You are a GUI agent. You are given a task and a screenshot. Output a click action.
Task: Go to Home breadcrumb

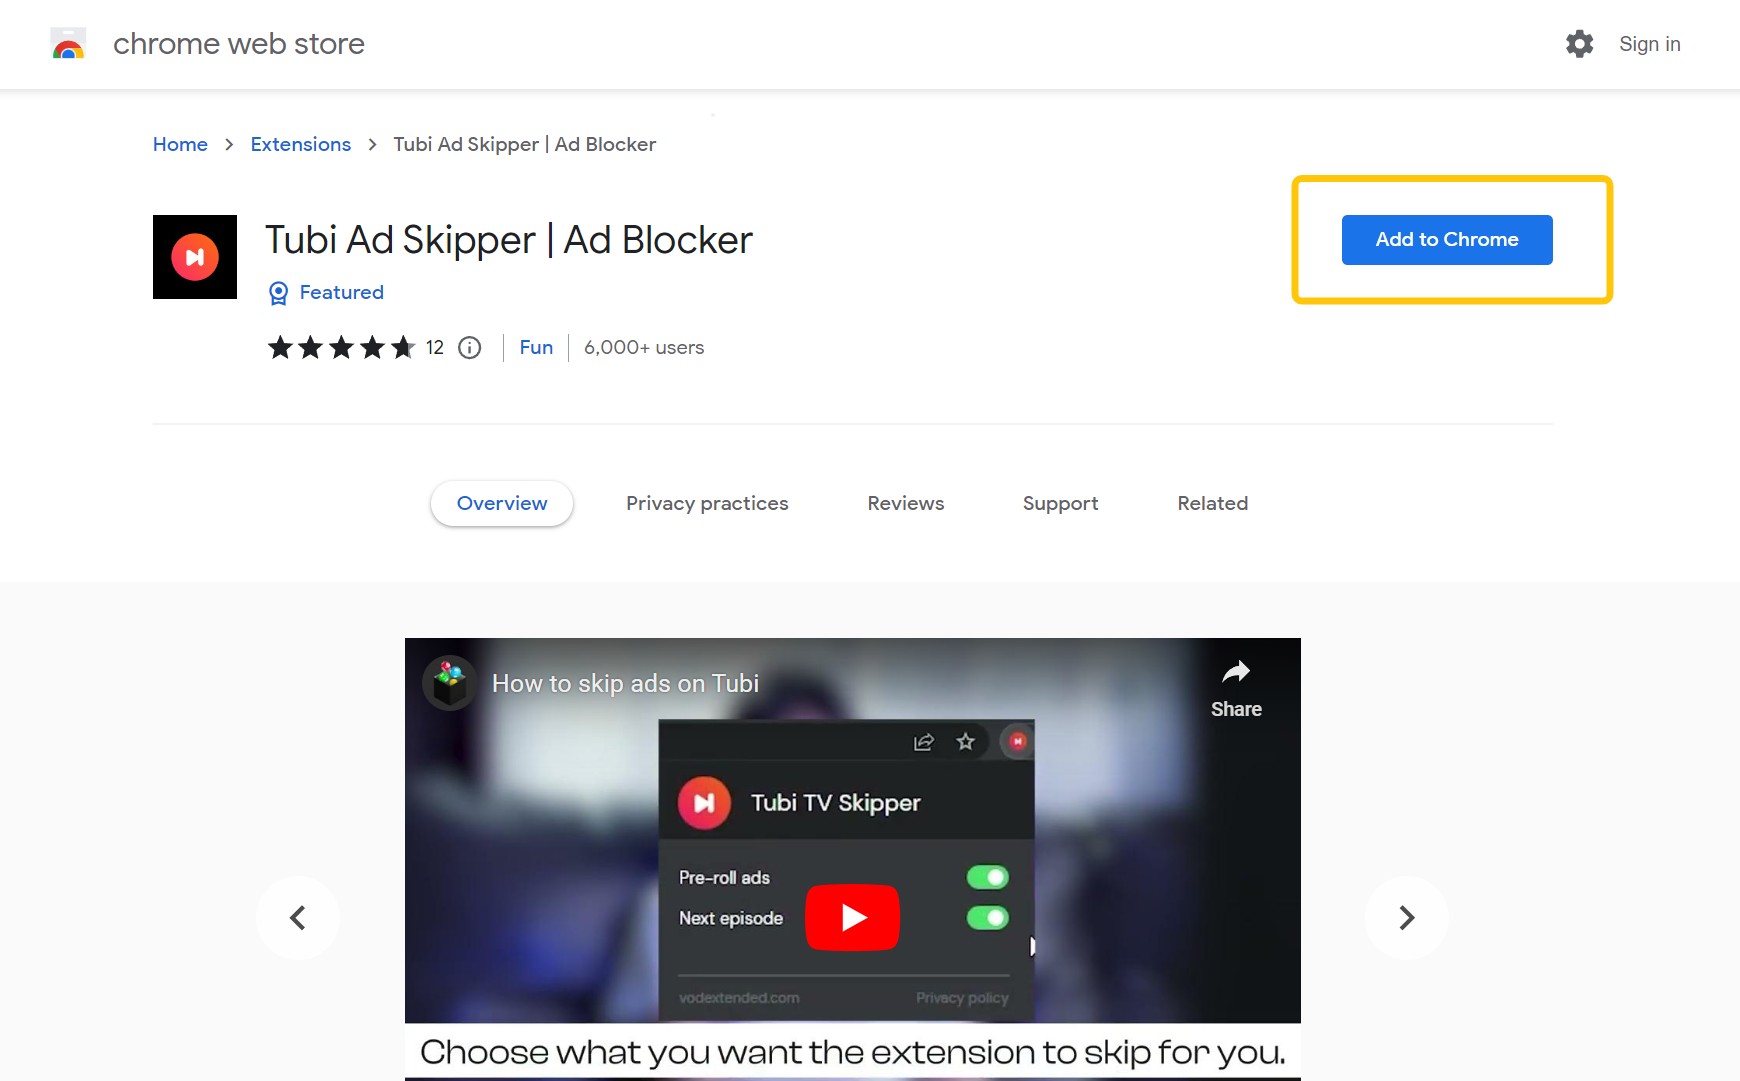(x=180, y=144)
